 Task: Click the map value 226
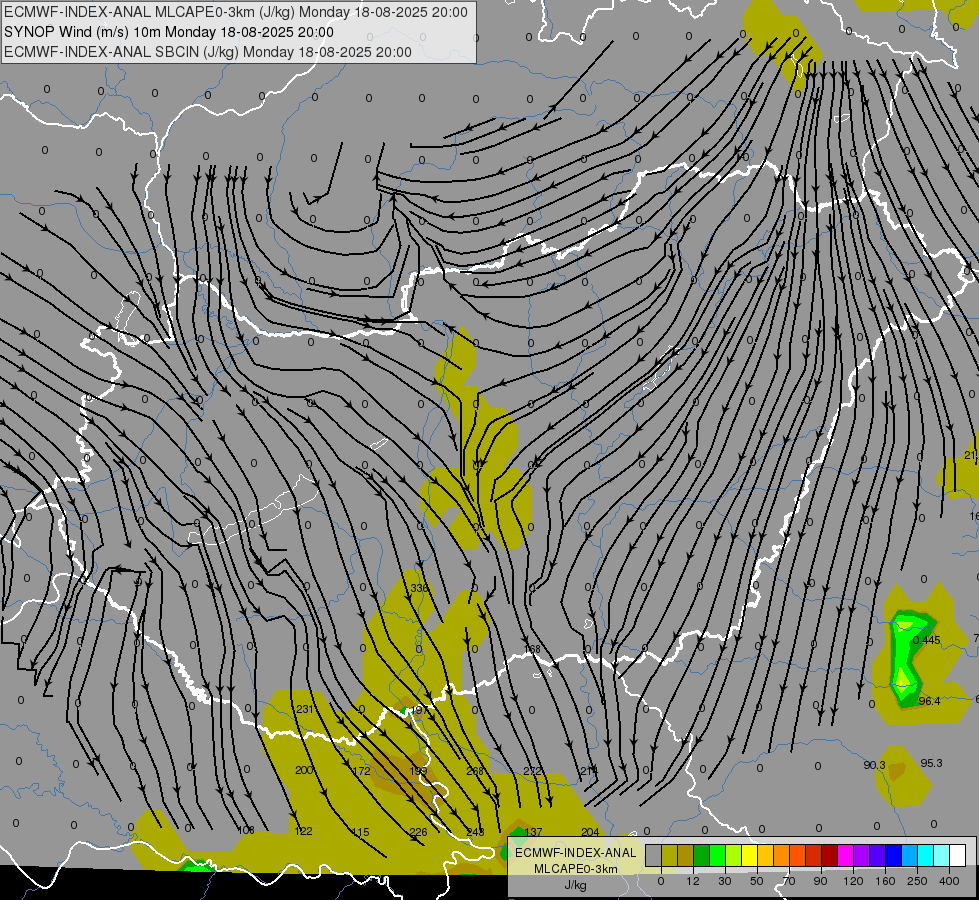coord(418,832)
